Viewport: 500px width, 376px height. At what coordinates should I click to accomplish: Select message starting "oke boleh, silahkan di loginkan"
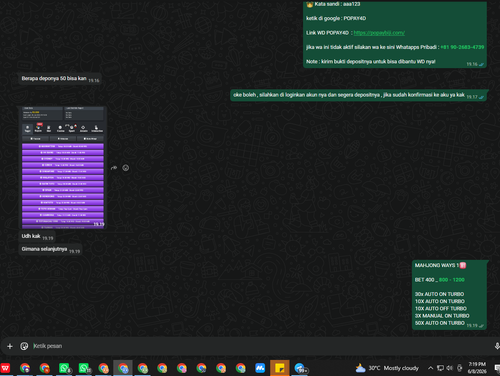[349, 95]
